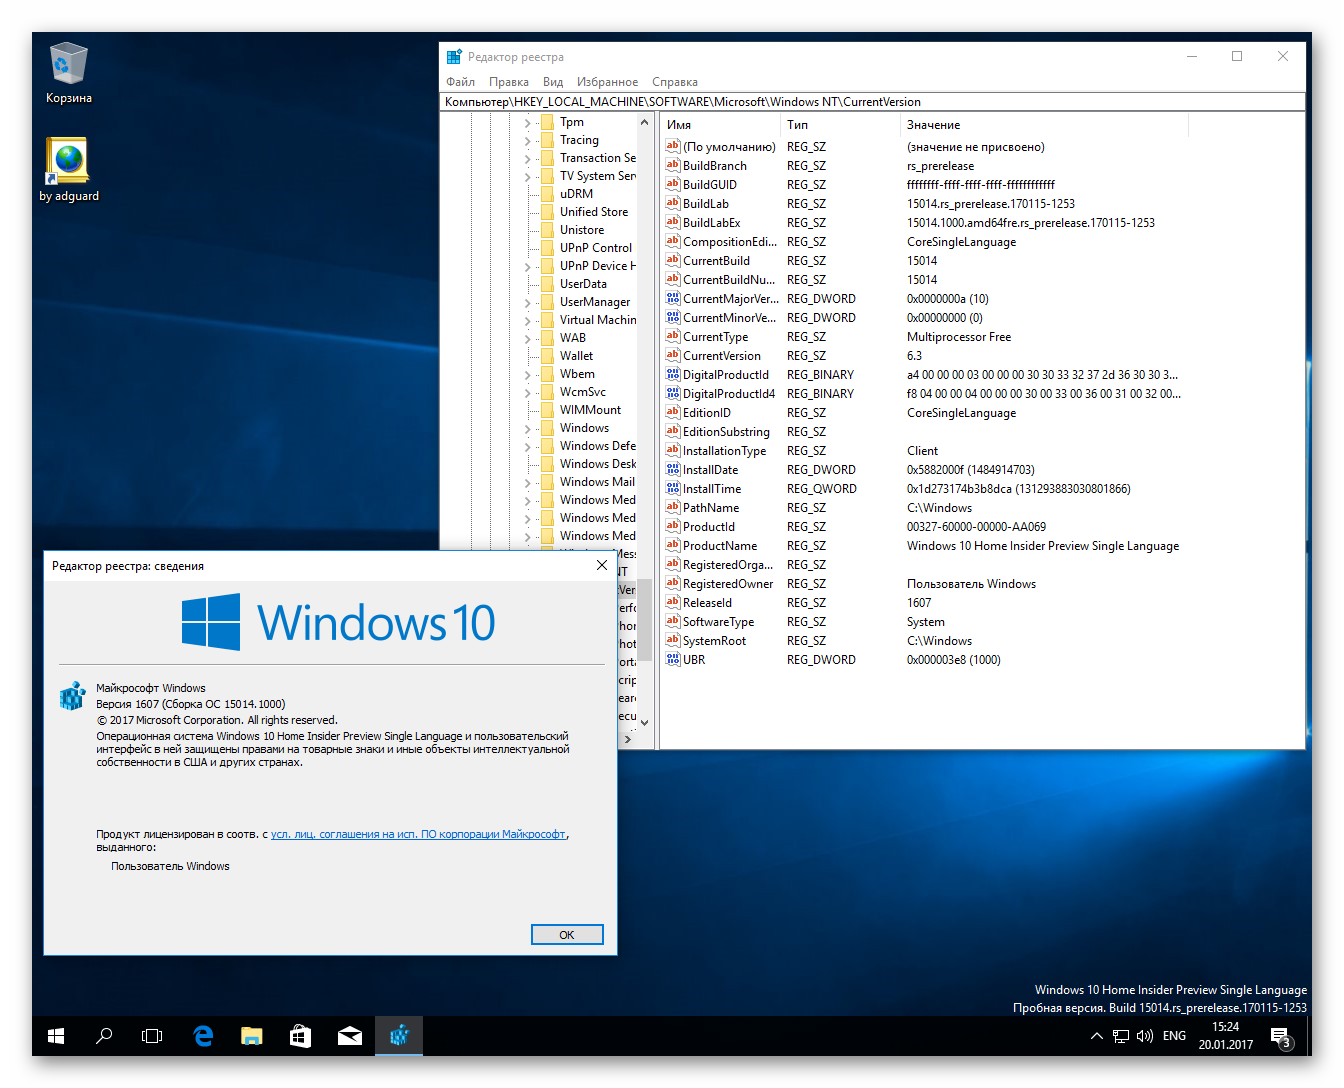Open the Избранное menu
This screenshot has height=1088, width=1344.
click(x=607, y=82)
